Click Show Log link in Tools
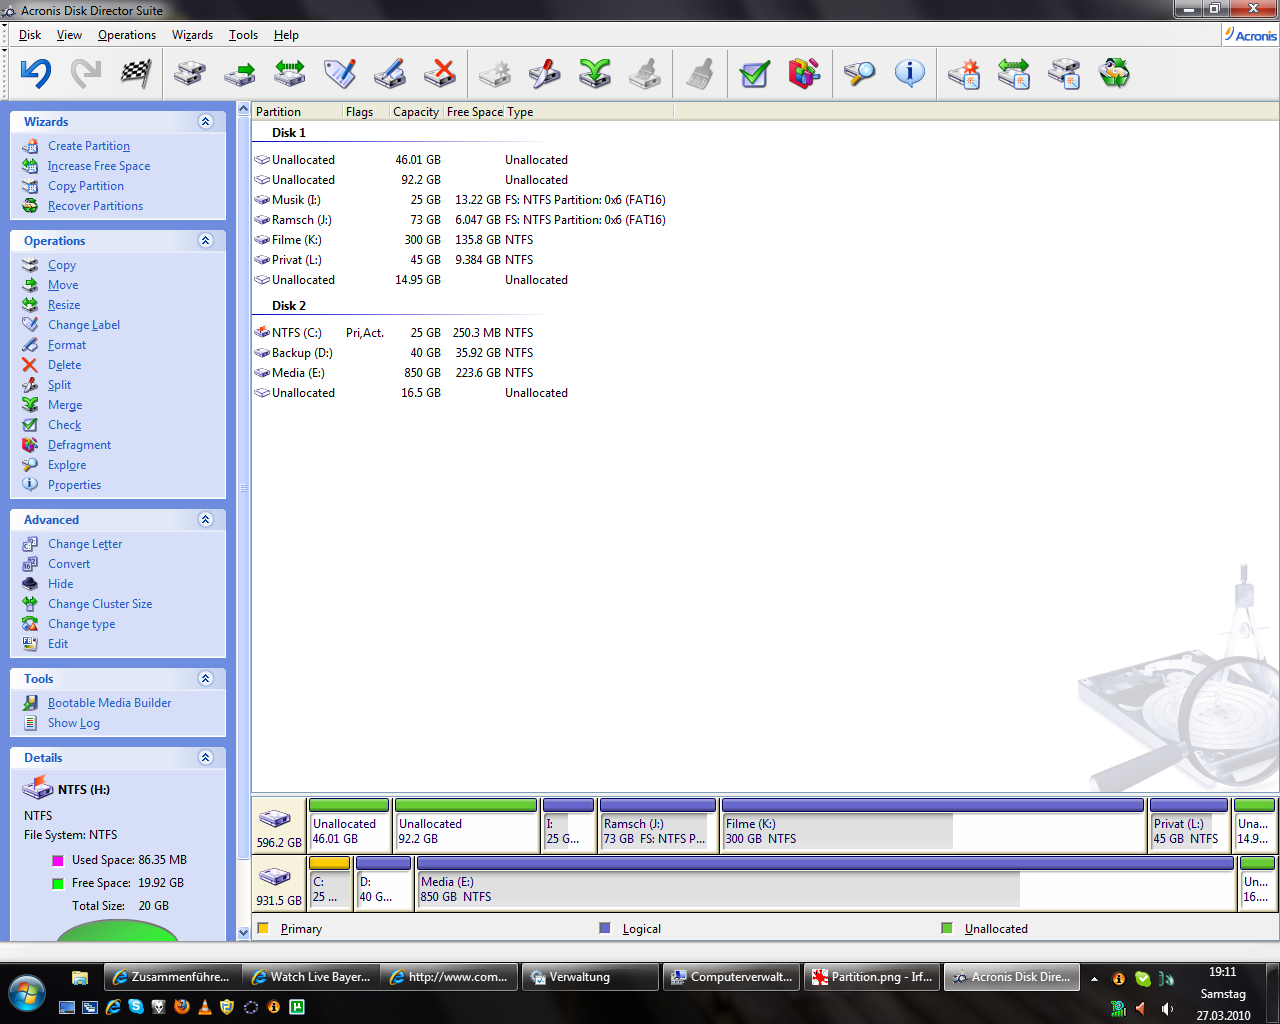1280x1024 pixels. click(74, 723)
